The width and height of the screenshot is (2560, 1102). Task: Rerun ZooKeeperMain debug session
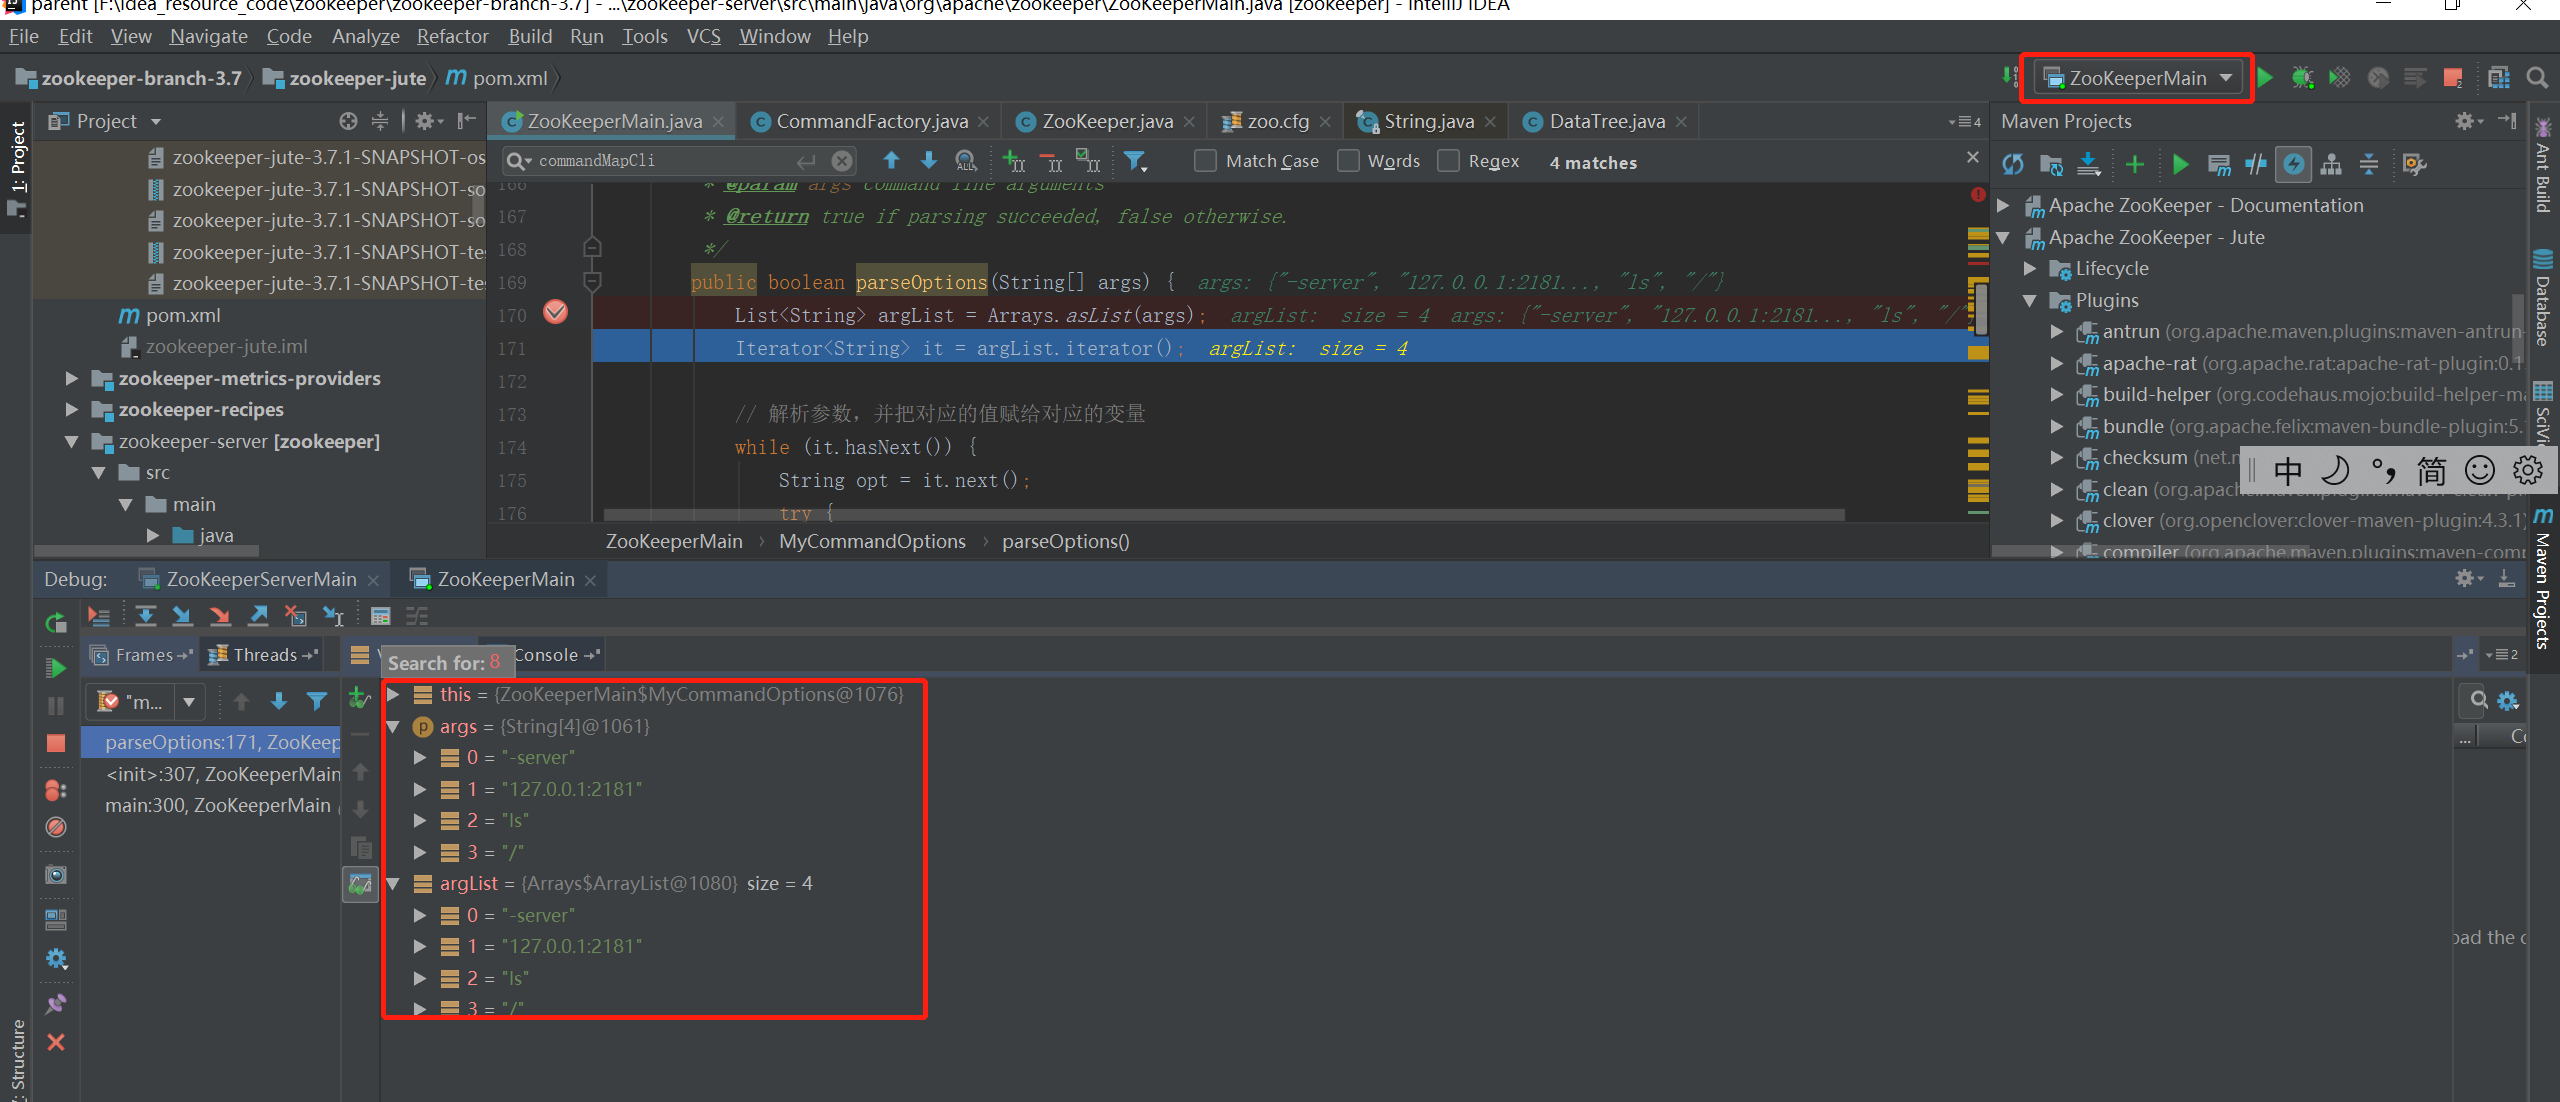(56, 624)
